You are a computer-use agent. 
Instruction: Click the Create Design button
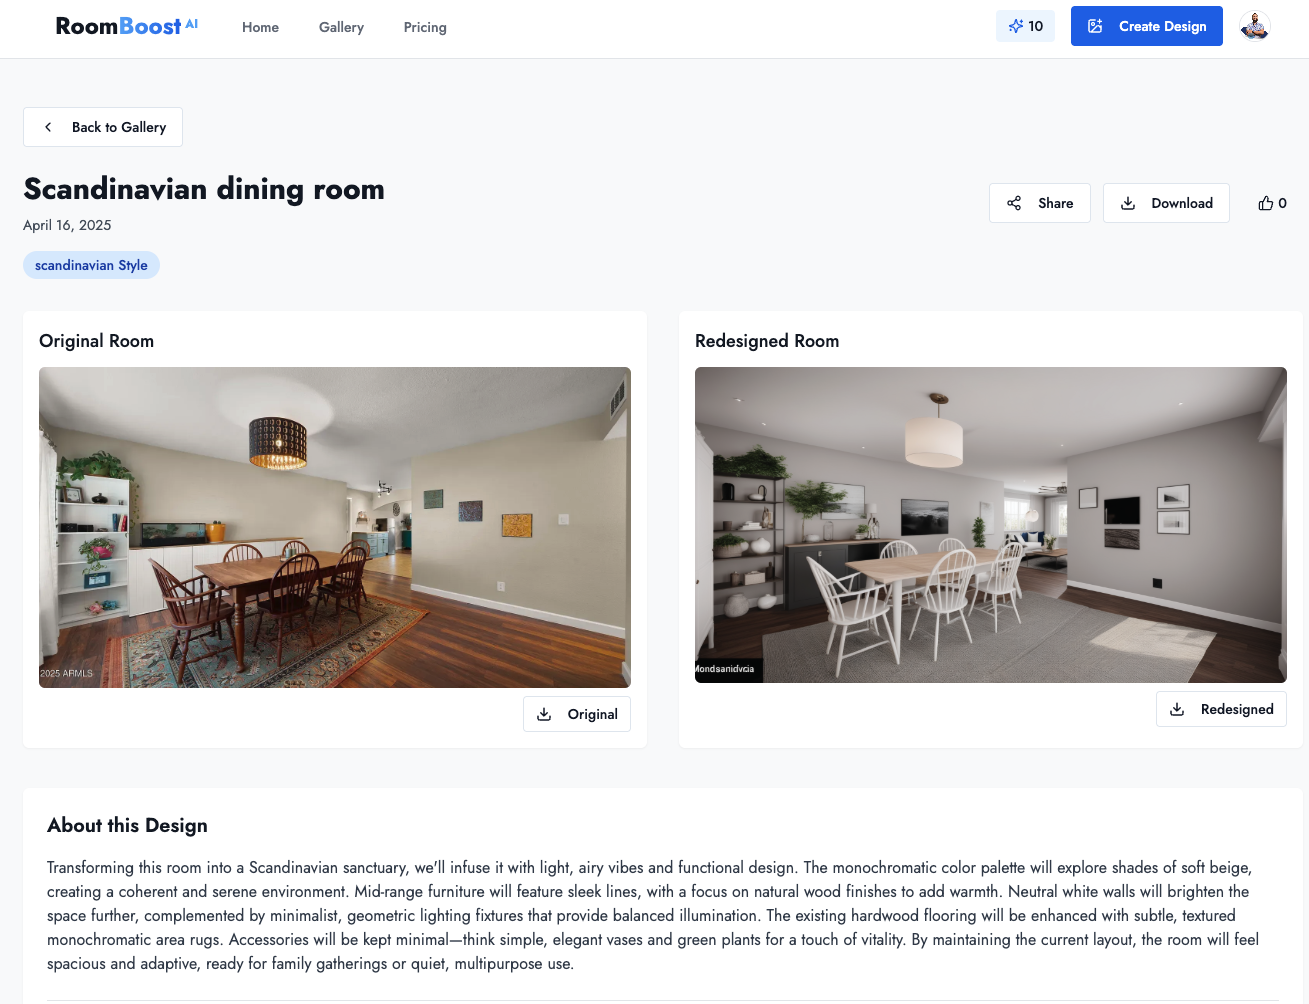click(1147, 26)
